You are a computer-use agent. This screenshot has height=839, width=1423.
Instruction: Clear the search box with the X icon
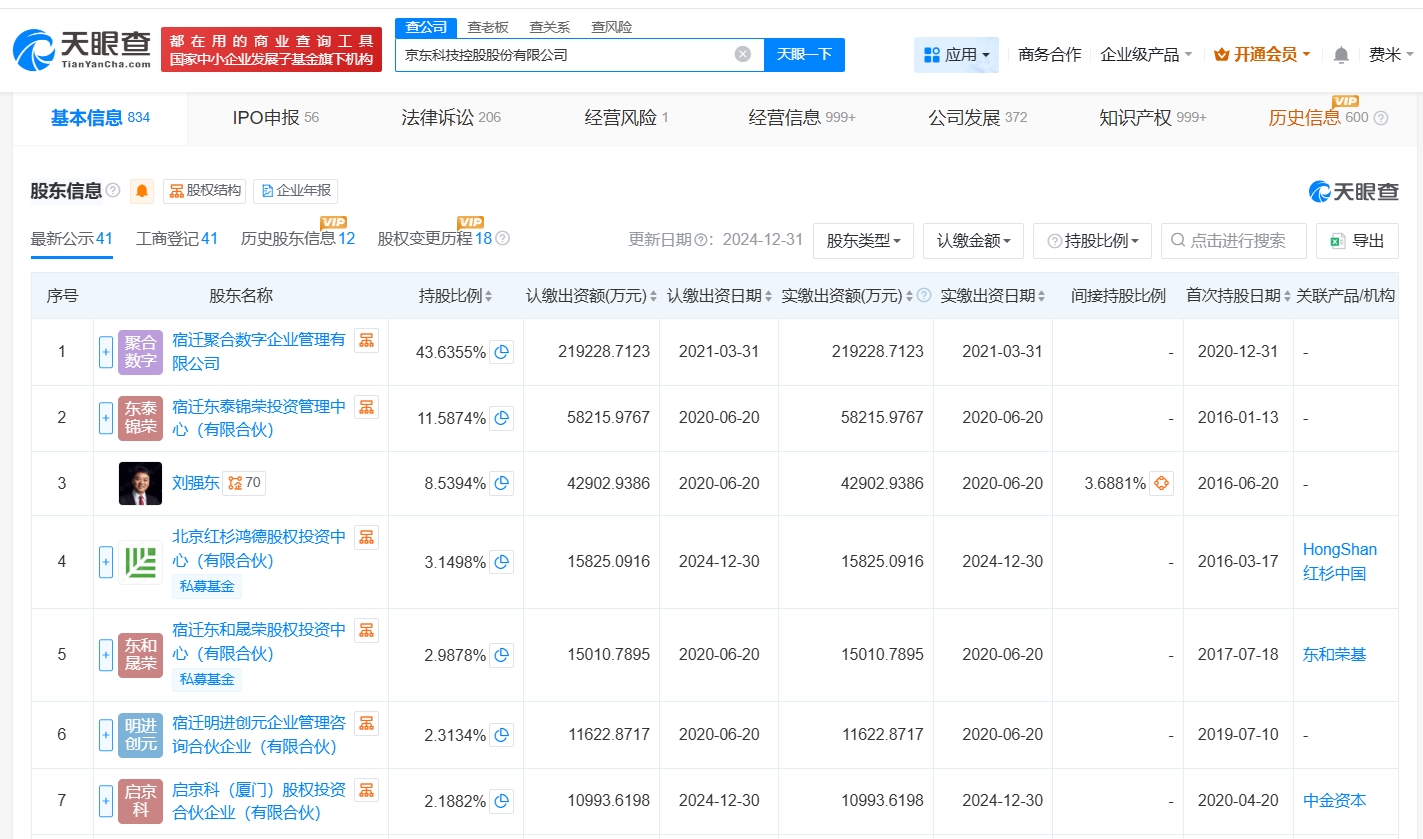coord(742,55)
